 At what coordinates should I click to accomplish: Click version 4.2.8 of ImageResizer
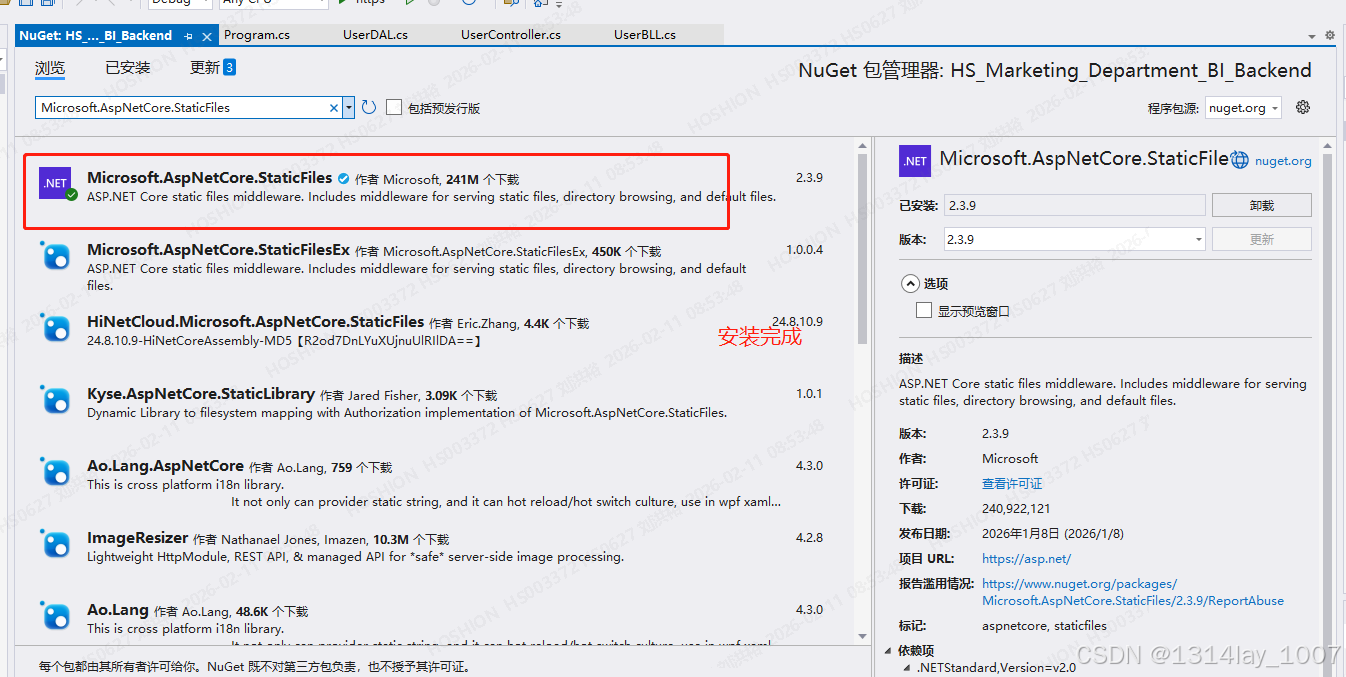click(x=809, y=538)
